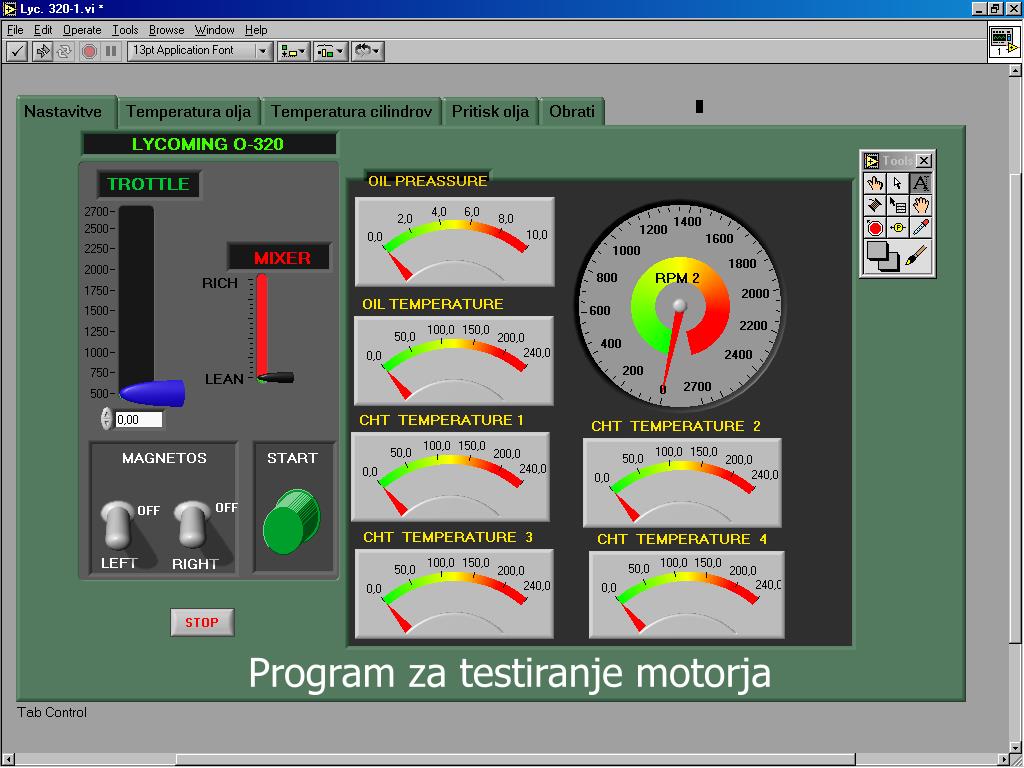Click the TROTTLE label

point(149,184)
